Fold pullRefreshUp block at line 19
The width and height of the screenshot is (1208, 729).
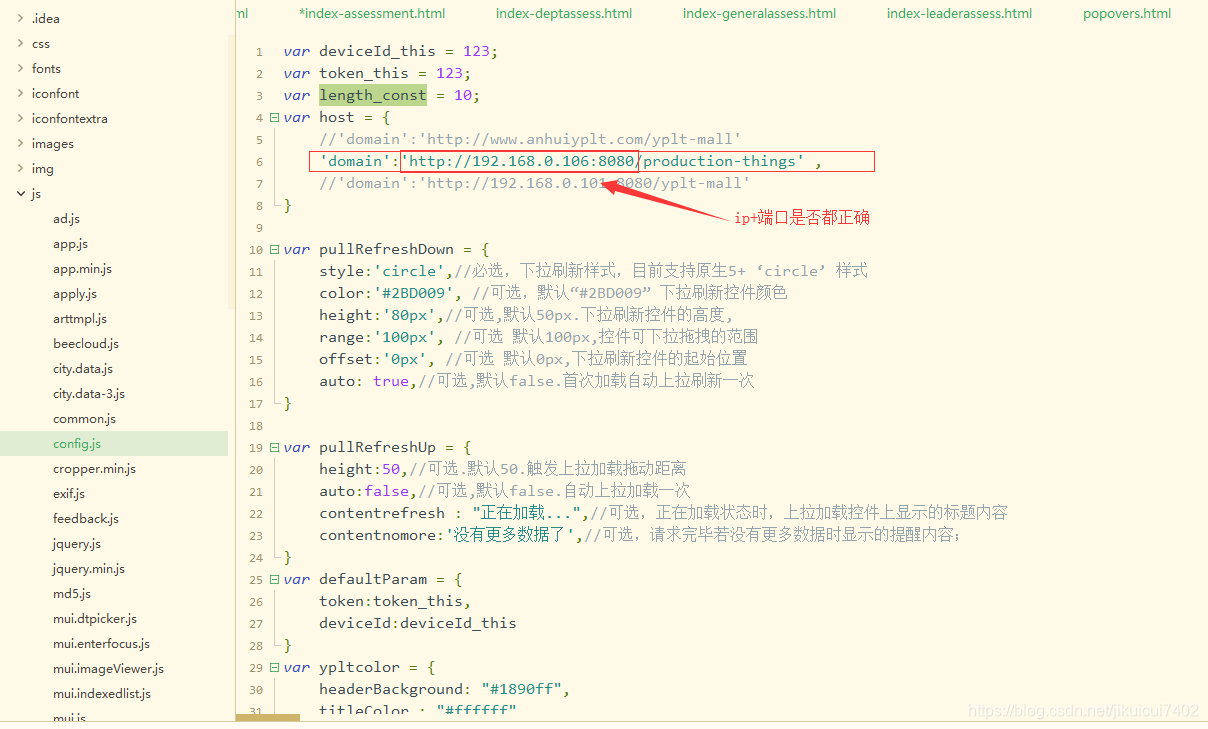click(x=275, y=448)
